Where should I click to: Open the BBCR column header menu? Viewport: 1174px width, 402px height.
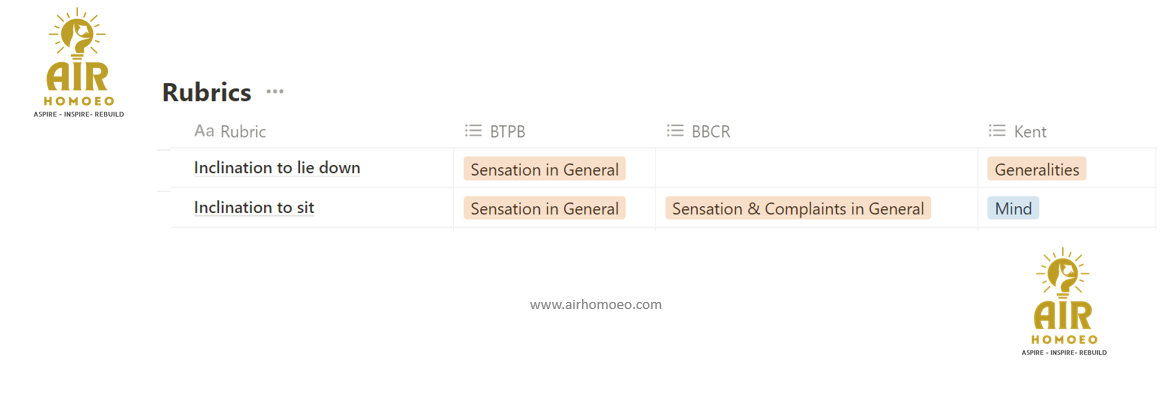(710, 131)
